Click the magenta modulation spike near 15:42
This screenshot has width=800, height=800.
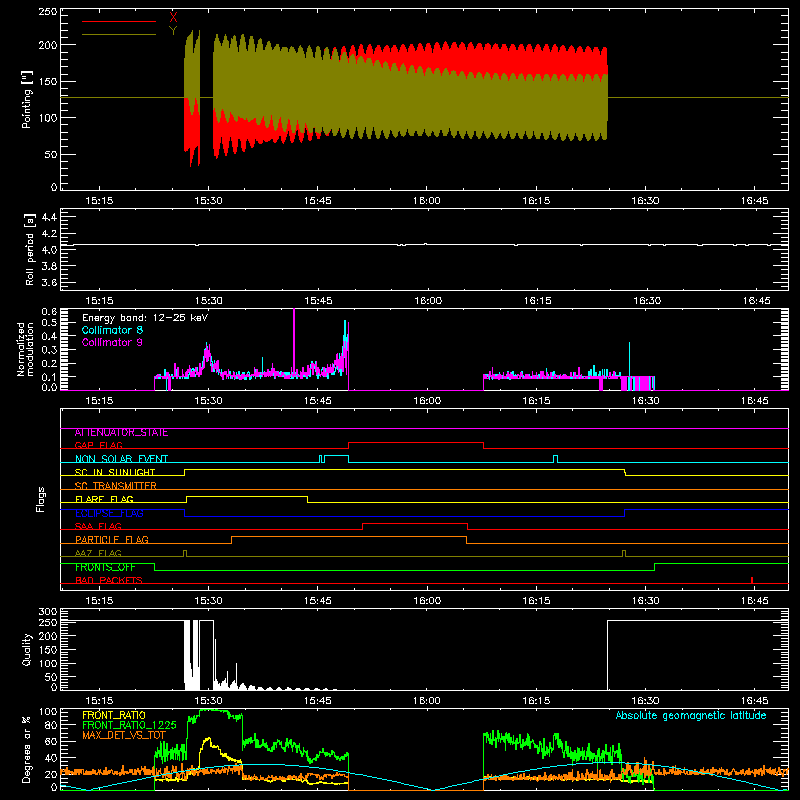(294, 343)
